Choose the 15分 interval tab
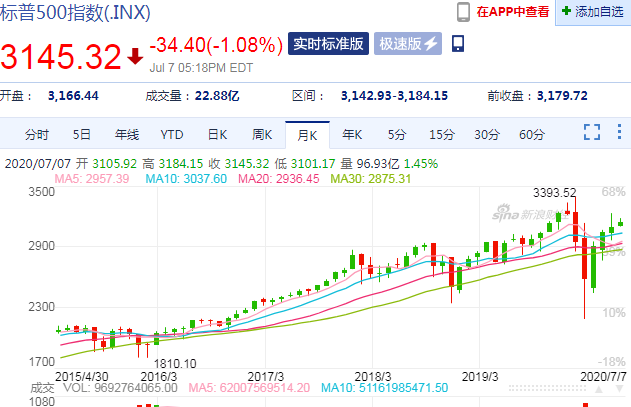The image size is (631, 407). pos(442,134)
